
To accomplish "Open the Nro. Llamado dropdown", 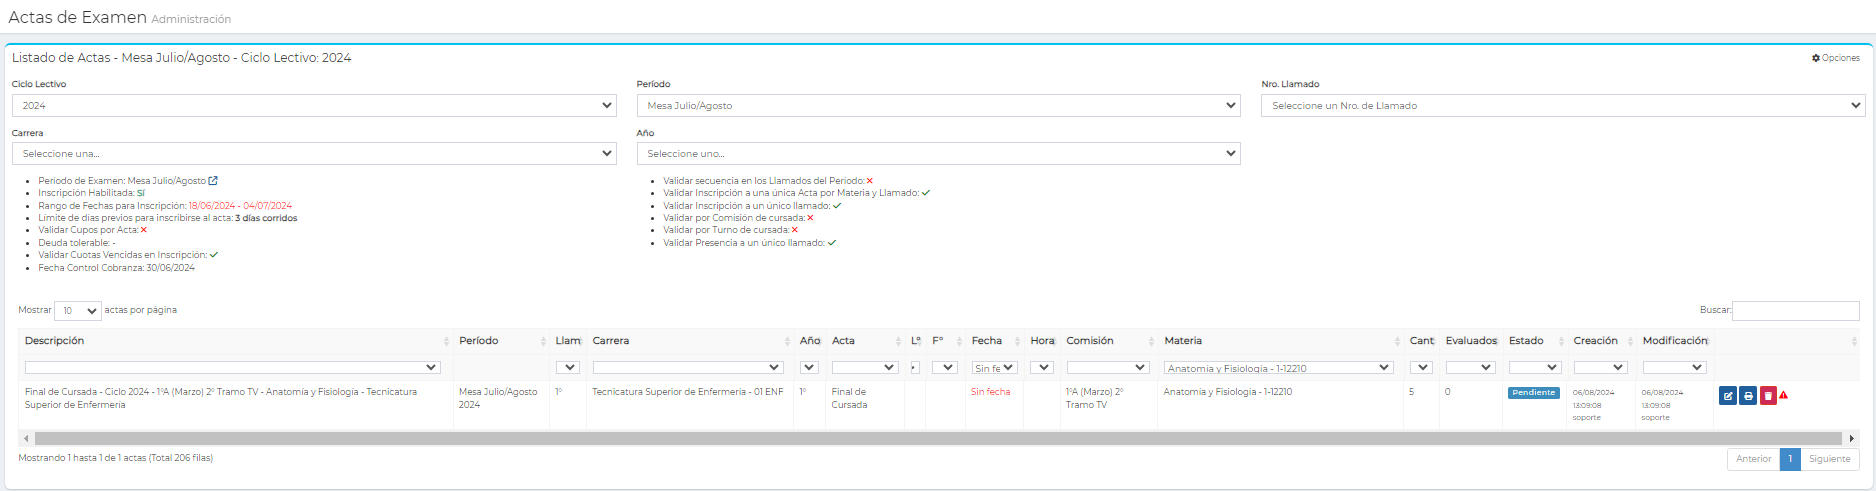I will pyautogui.click(x=1563, y=105).
